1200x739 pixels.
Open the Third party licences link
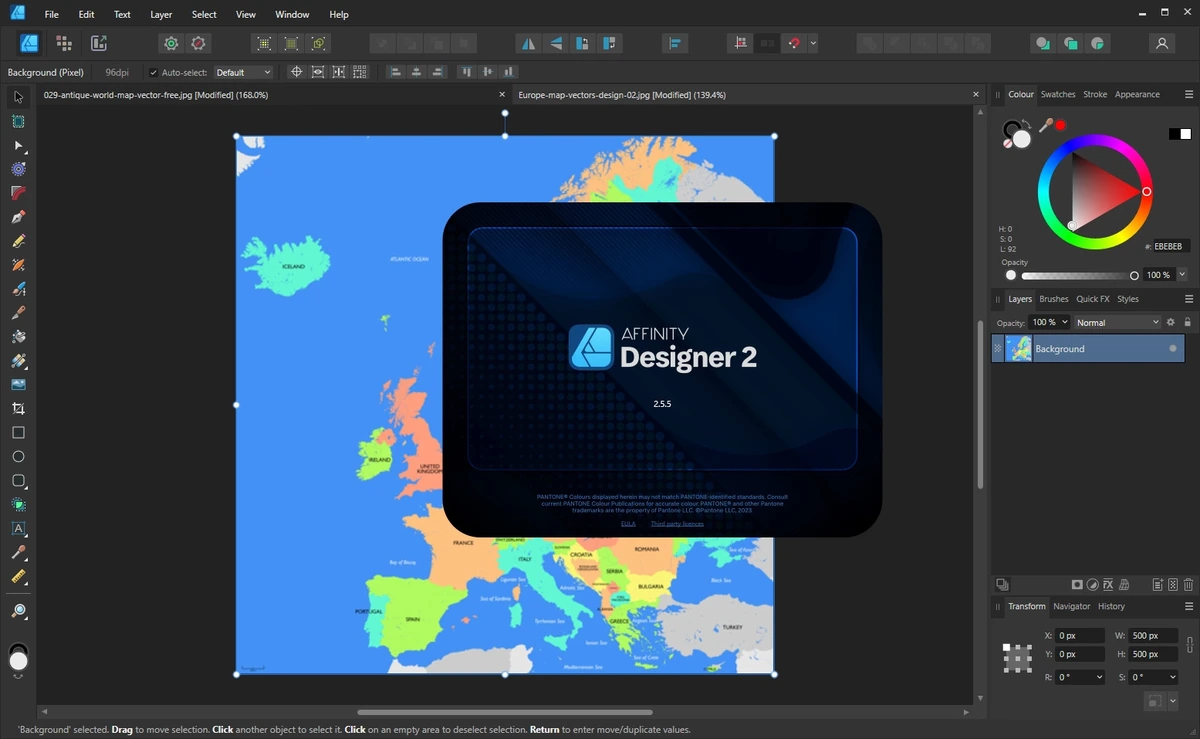click(x=677, y=524)
